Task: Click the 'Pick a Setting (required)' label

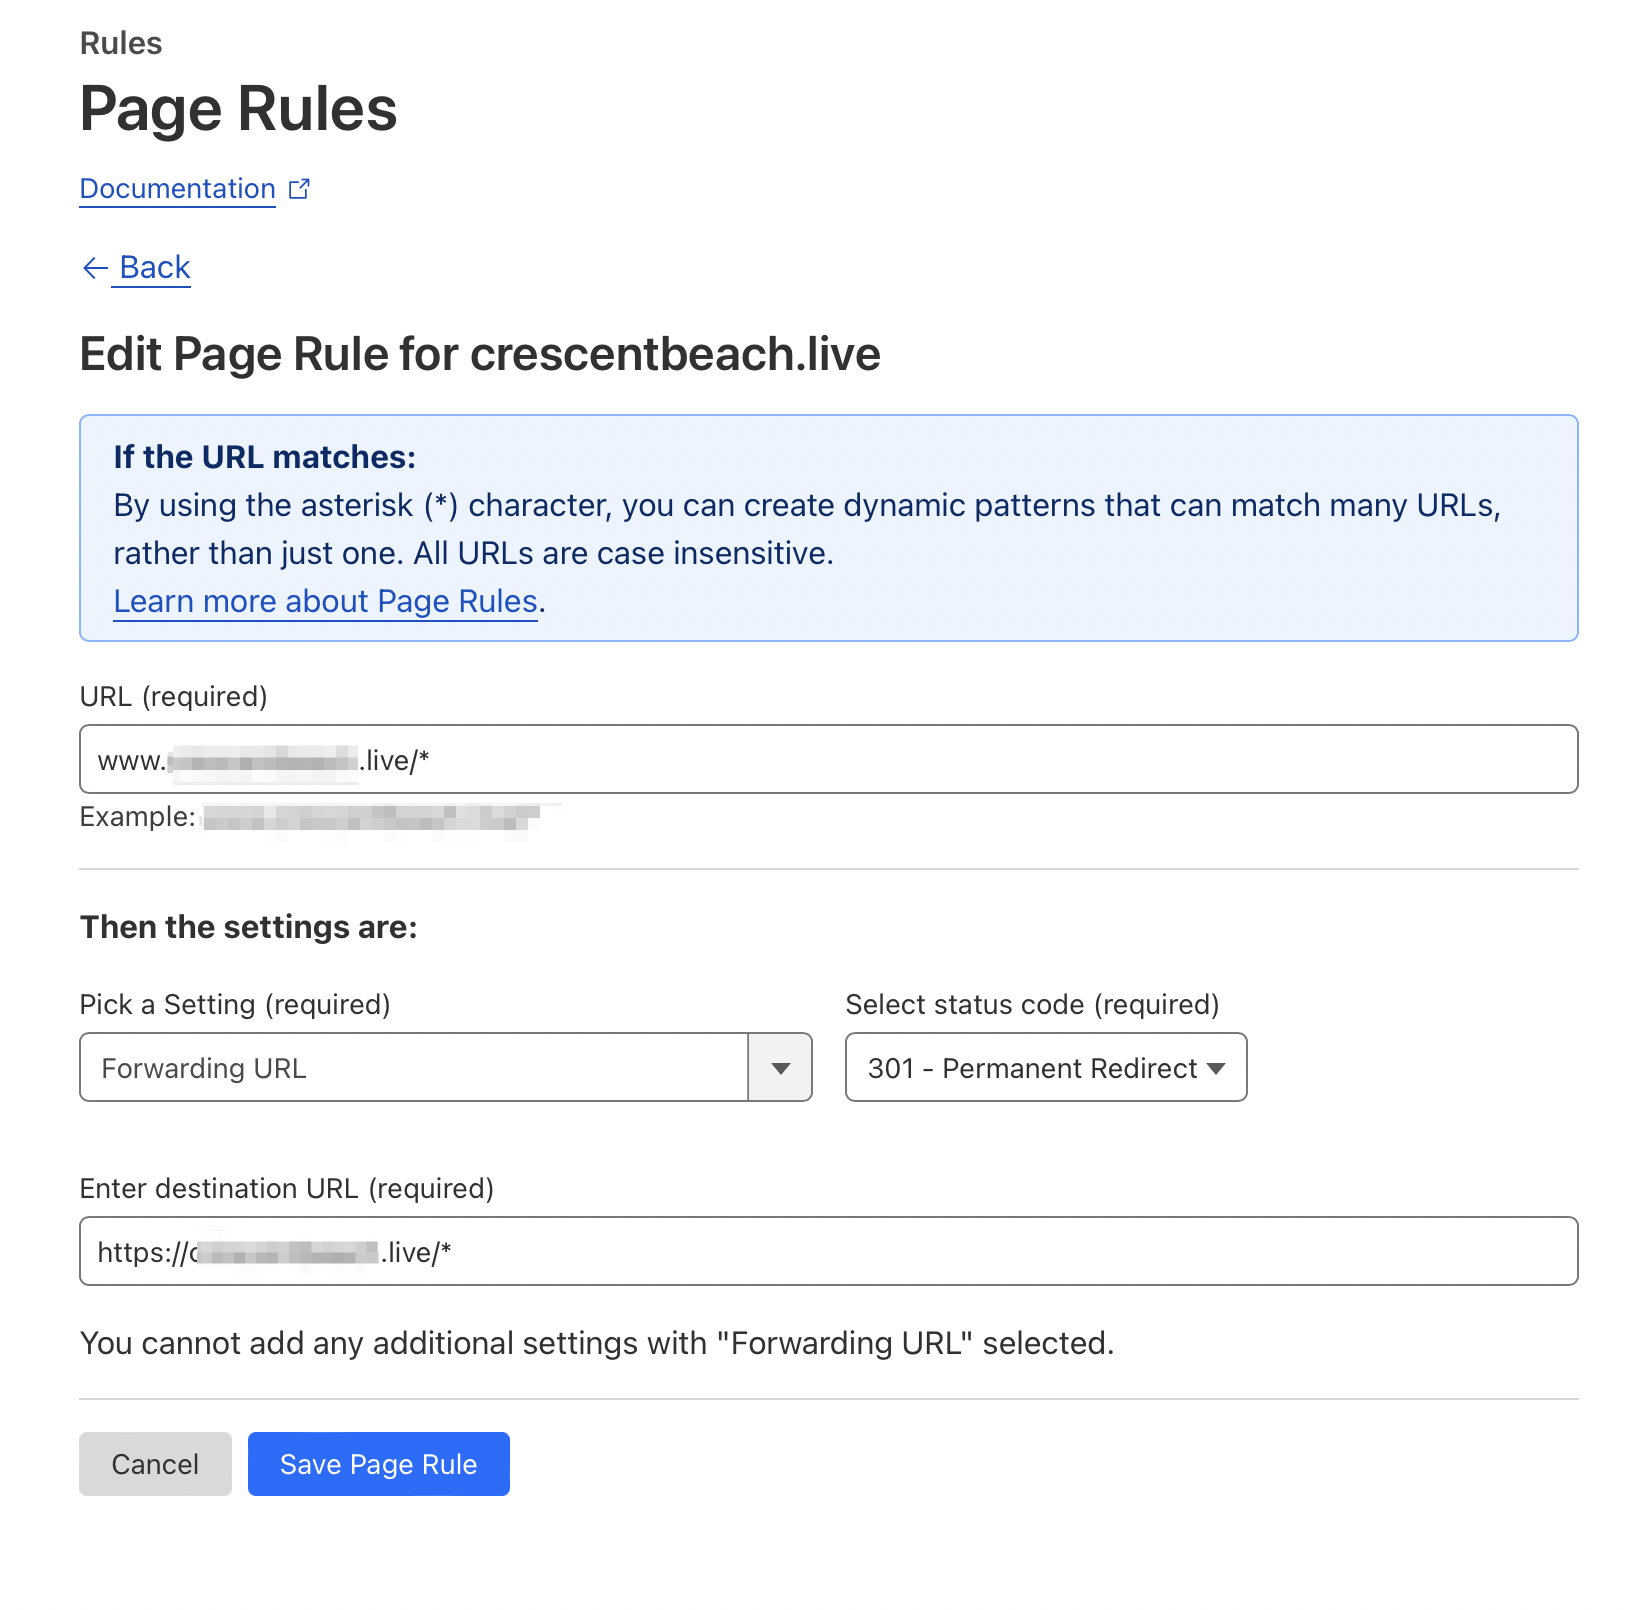Action: click(x=235, y=1004)
